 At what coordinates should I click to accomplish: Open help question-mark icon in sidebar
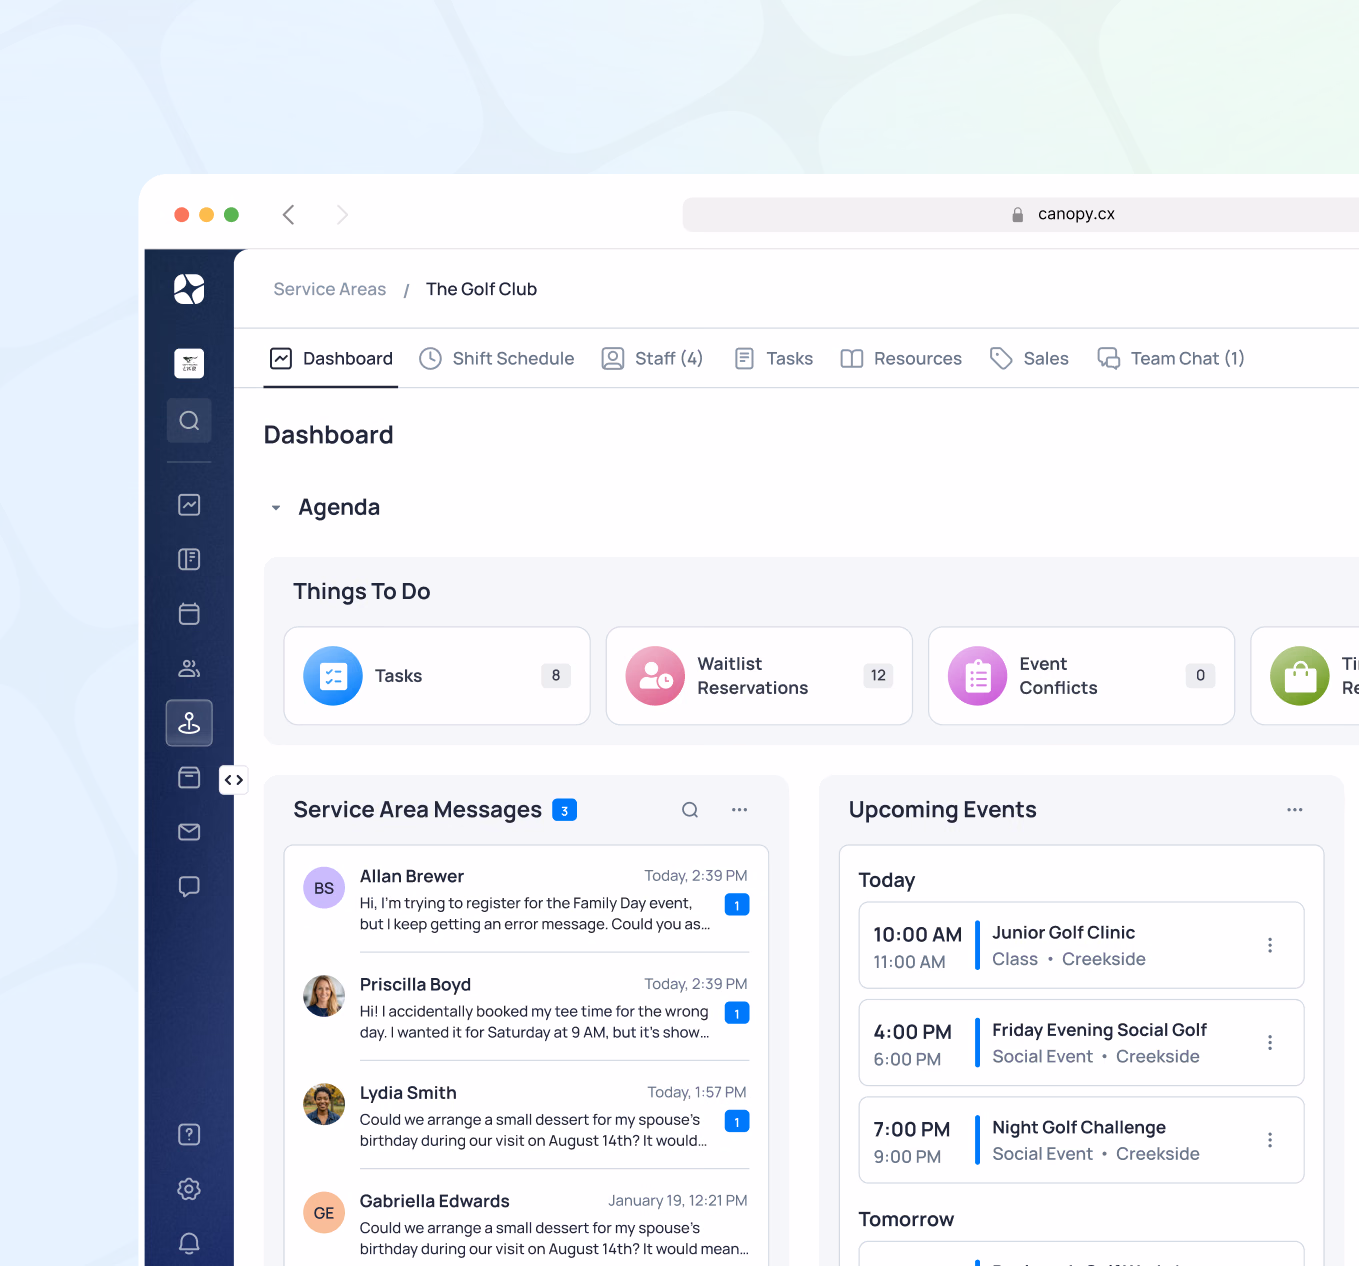189,1134
